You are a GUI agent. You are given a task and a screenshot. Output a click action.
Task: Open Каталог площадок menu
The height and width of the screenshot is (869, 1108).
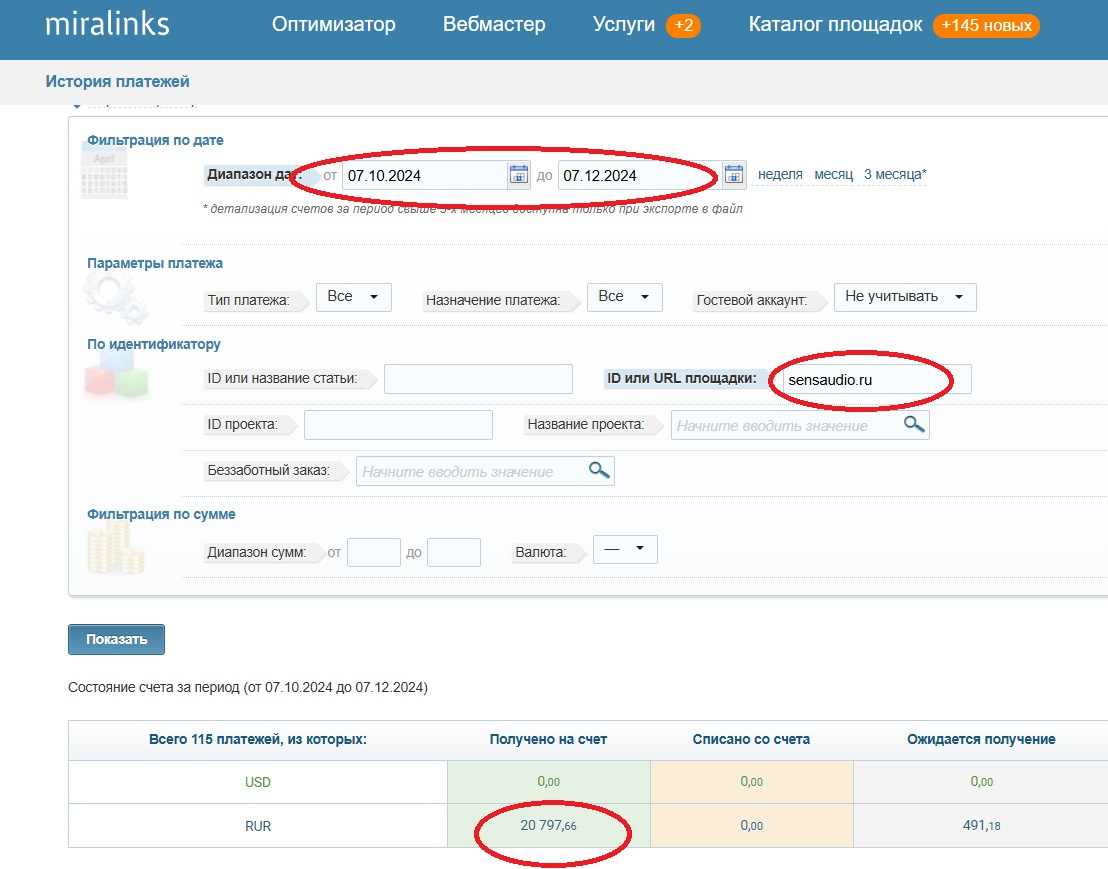tap(835, 25)
